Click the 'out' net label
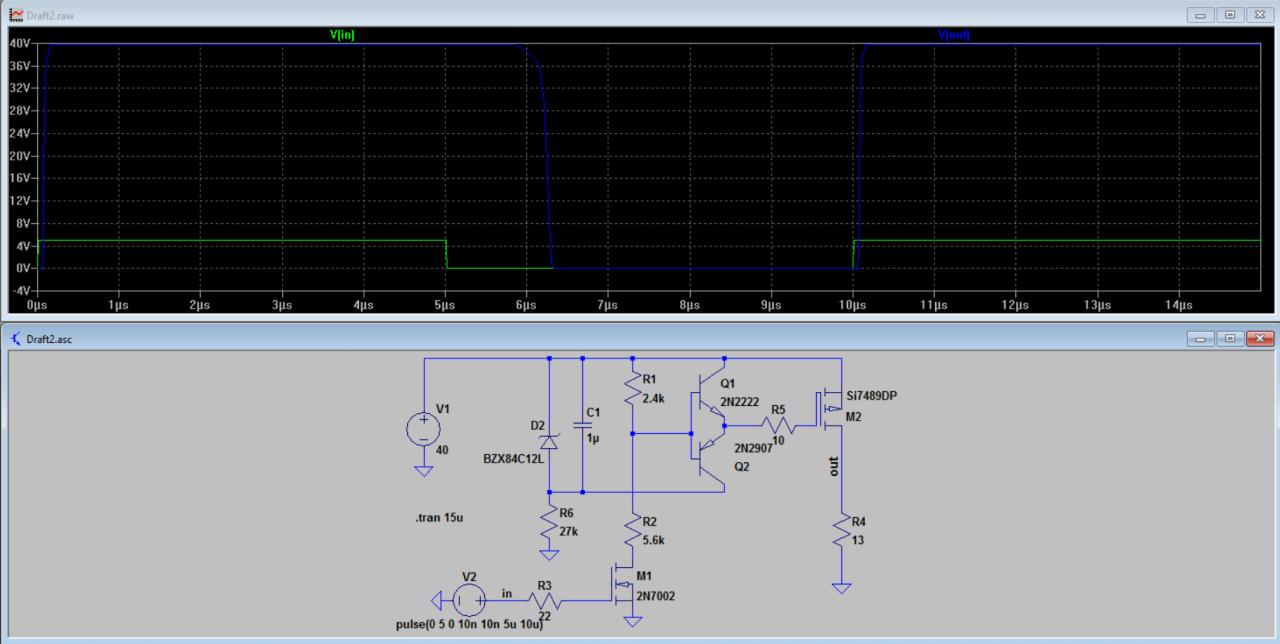The width and height of the screenshot is (1280, 644). 833,465
